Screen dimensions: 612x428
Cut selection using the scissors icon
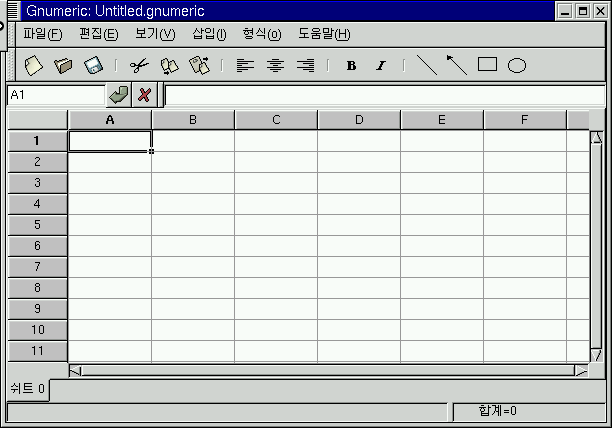139,65
